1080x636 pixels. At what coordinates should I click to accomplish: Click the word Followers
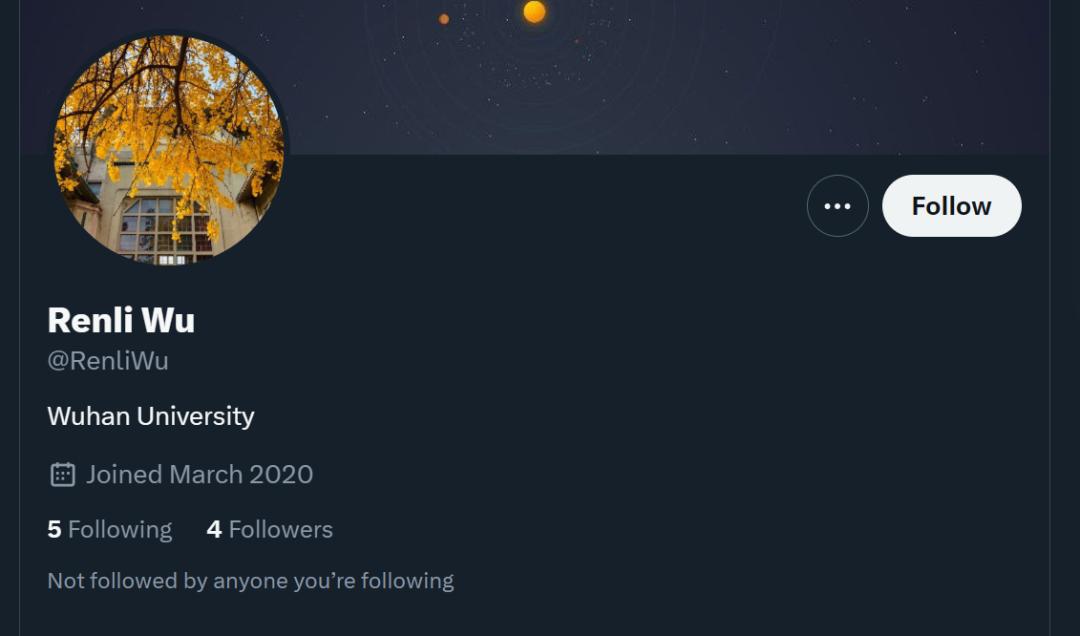click(281, 529)
